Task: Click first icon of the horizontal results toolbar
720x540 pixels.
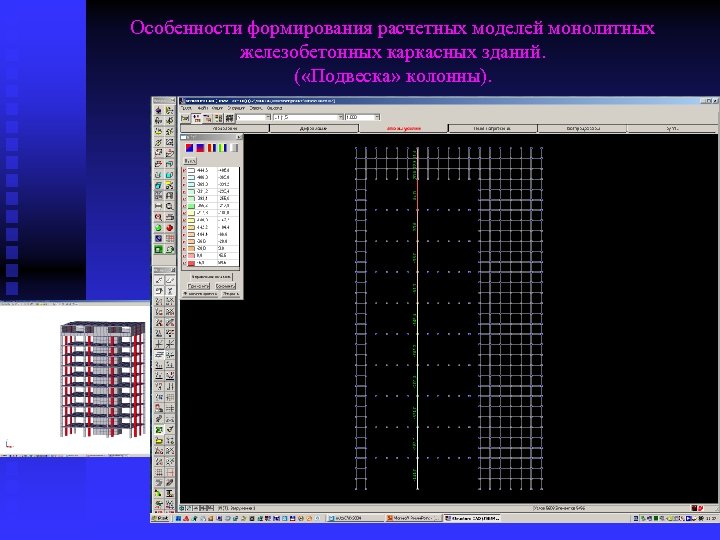Action: [185, 118]
